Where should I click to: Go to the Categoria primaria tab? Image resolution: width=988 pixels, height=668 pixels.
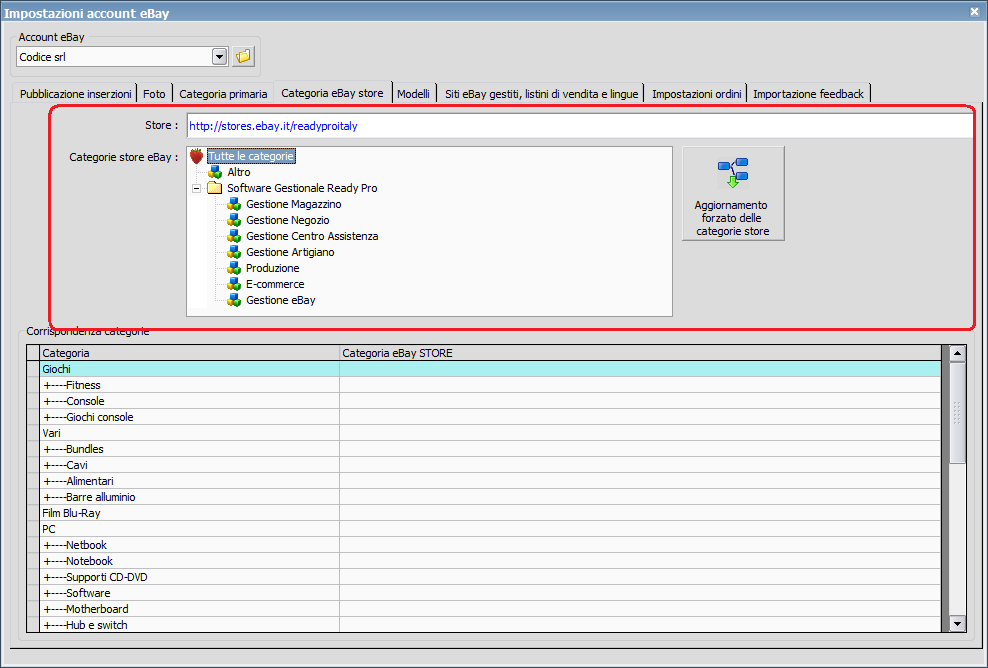click(x=223, y=94)
